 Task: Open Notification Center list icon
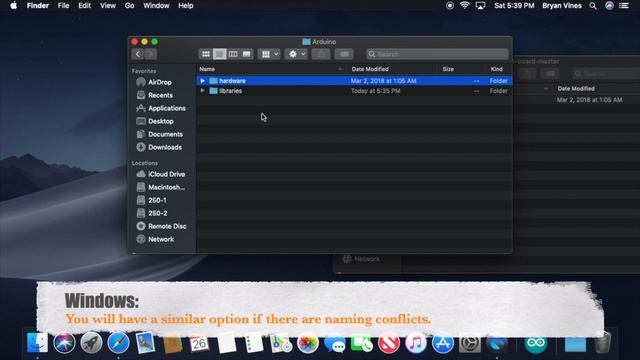click(x=624, y=6)
